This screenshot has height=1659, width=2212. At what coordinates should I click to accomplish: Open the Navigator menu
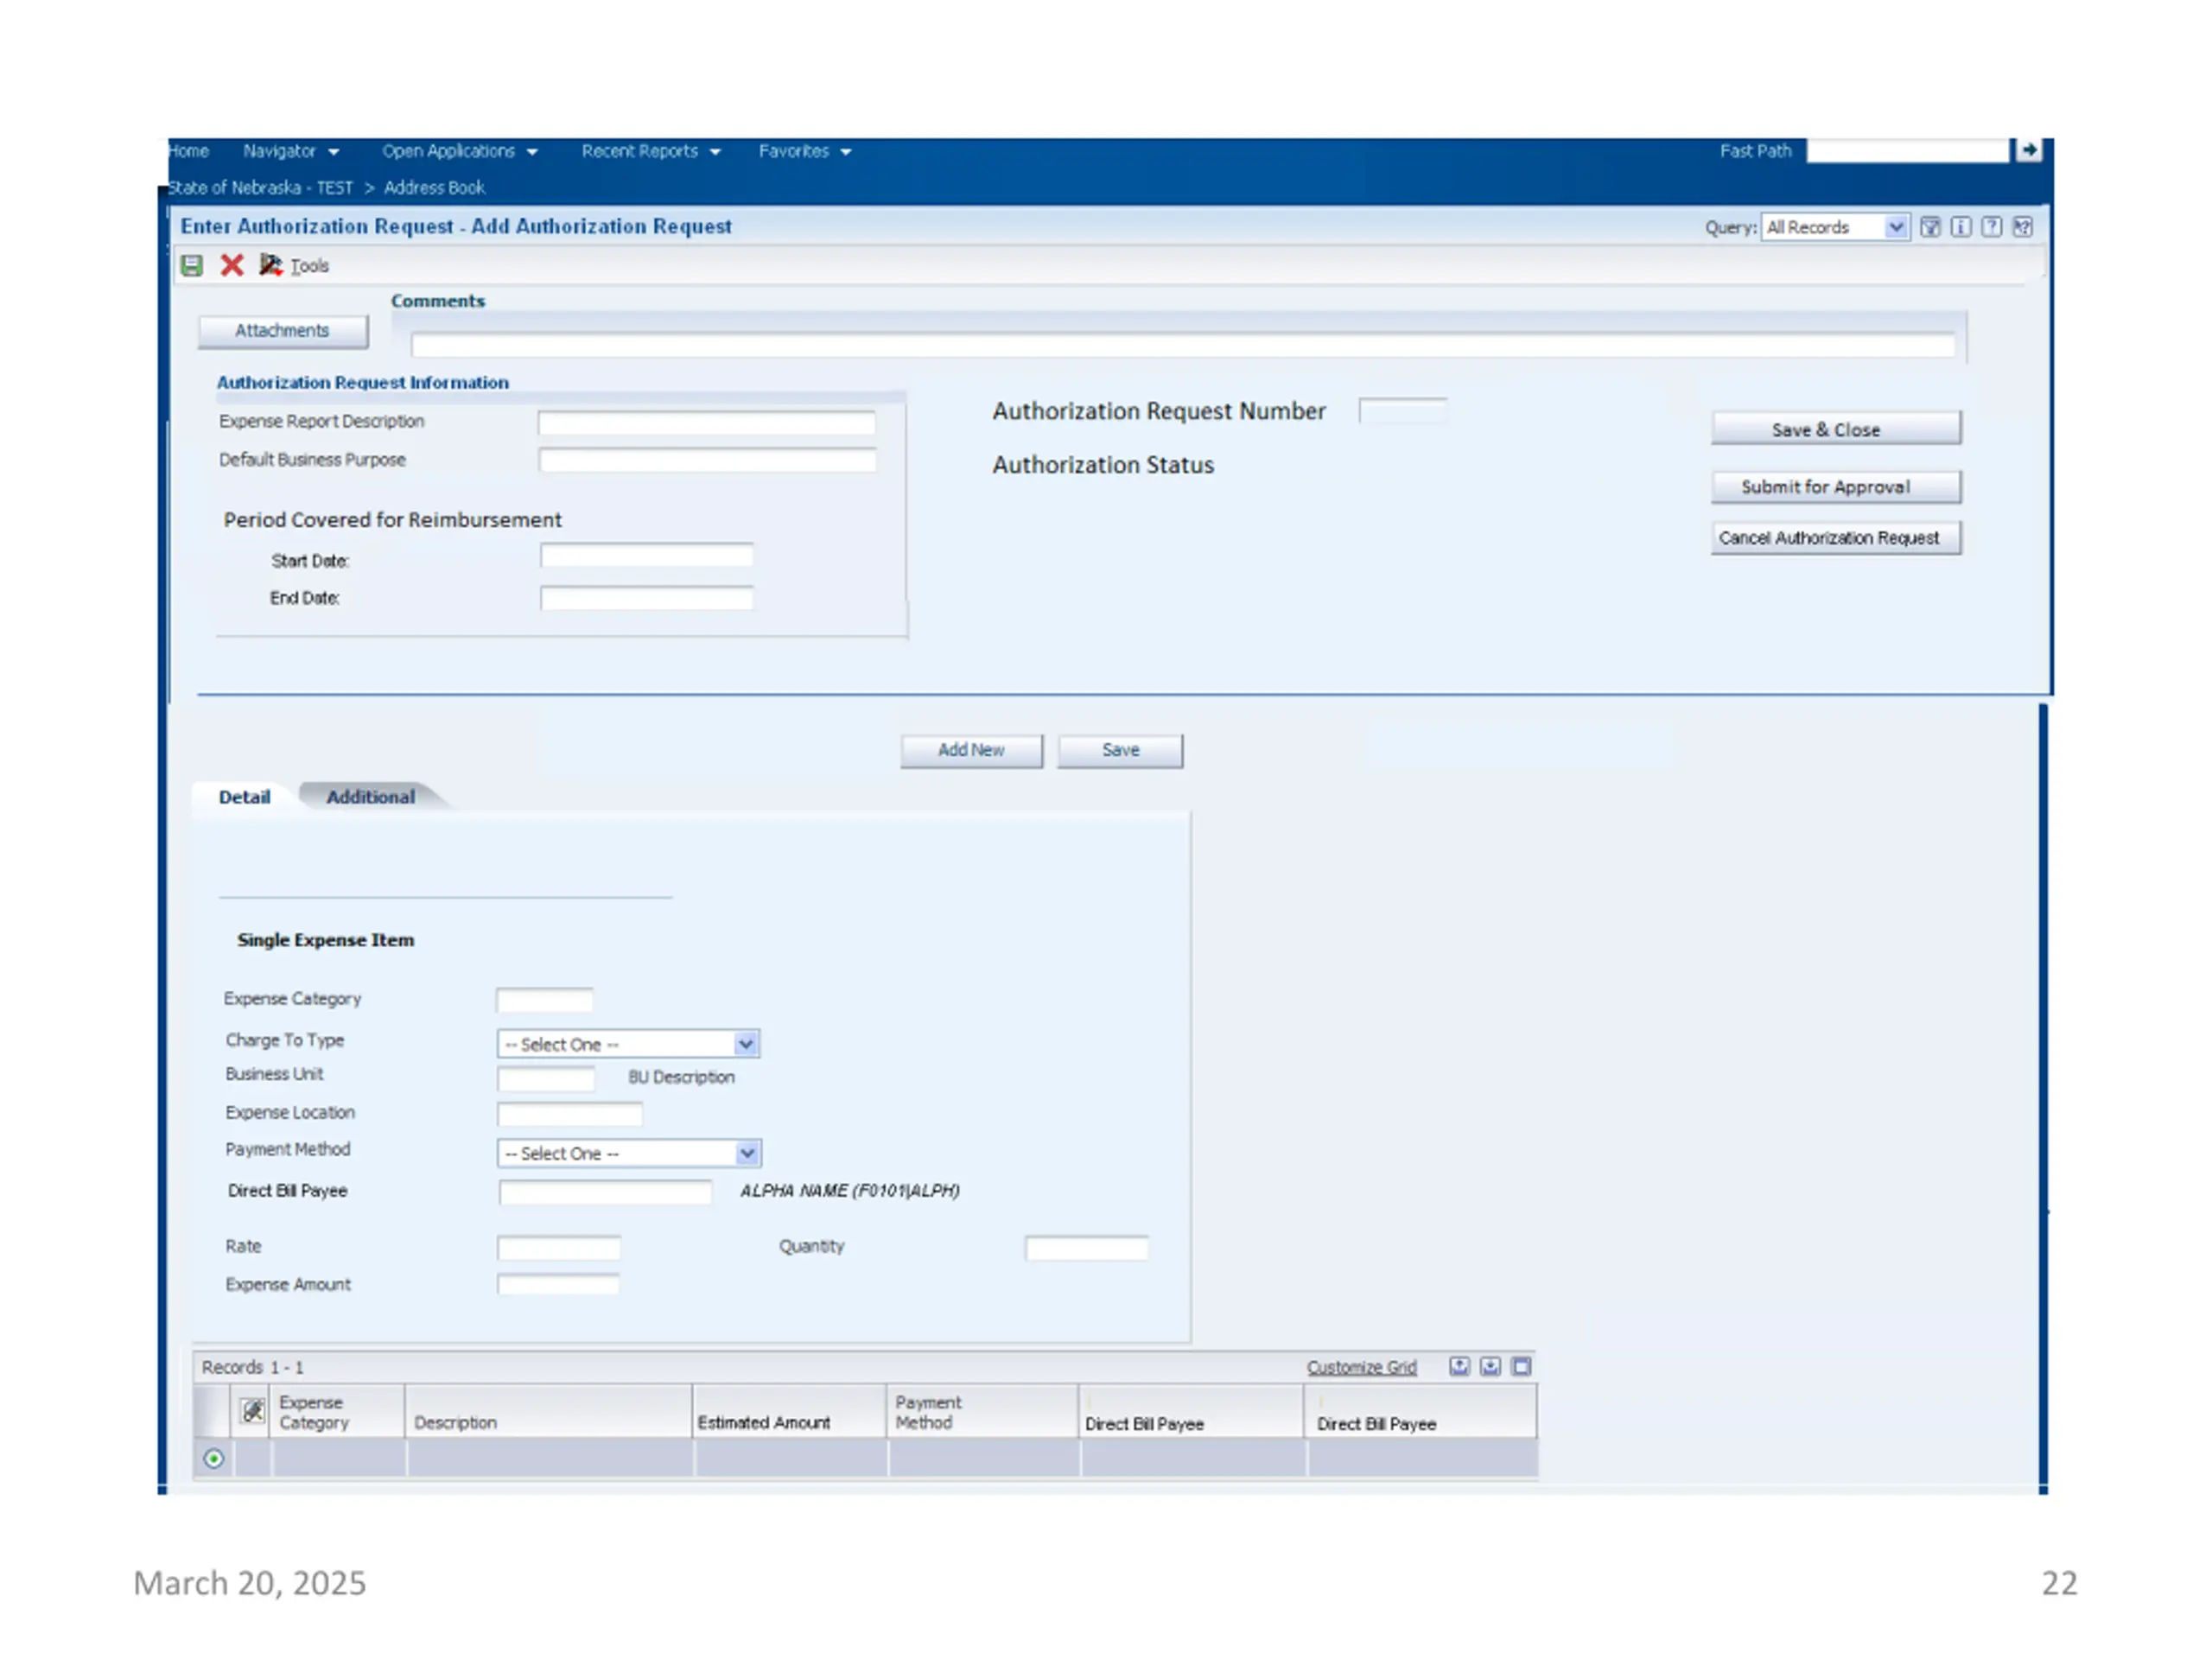coord(291,151)
